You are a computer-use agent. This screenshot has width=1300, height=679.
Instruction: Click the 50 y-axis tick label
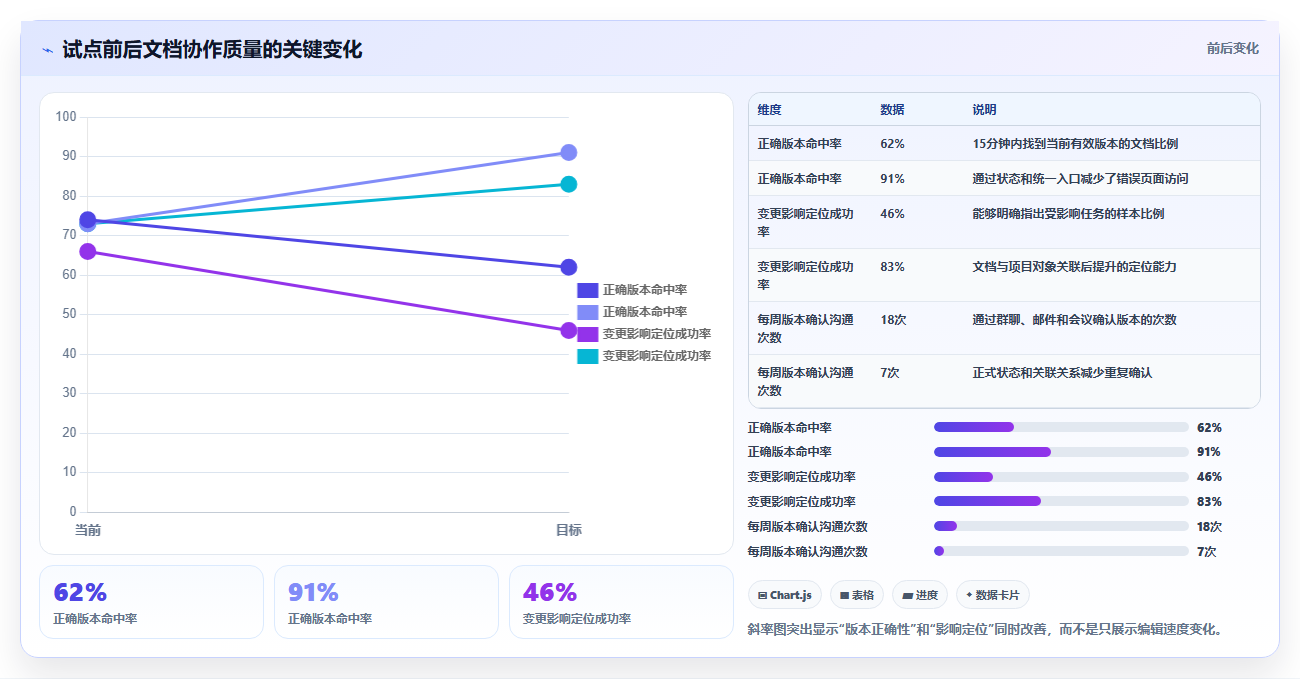pyautogui.click(x=70, y=314)
